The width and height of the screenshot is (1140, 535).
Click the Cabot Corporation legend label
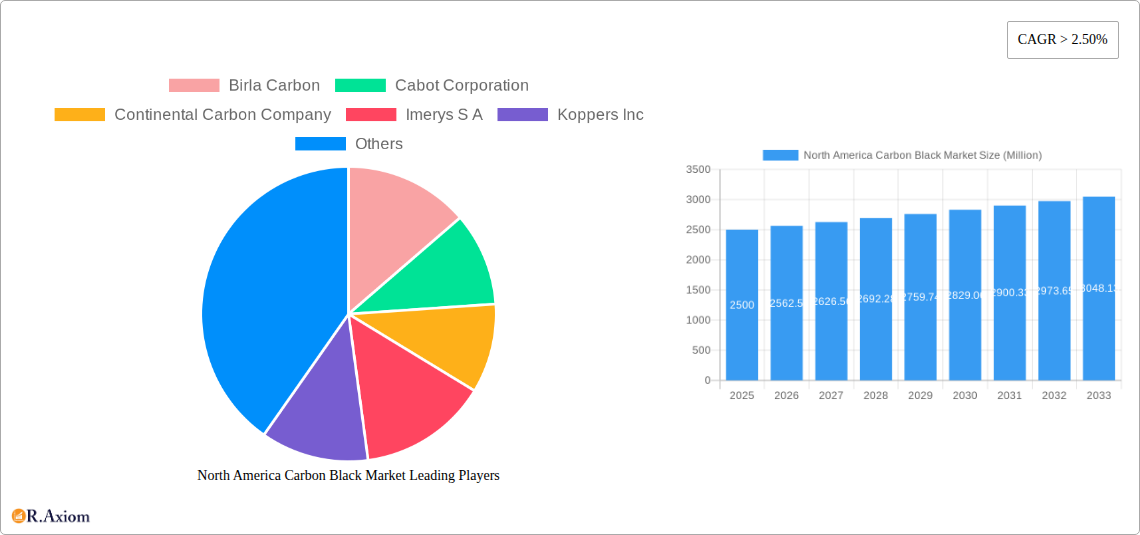(462, 86)
